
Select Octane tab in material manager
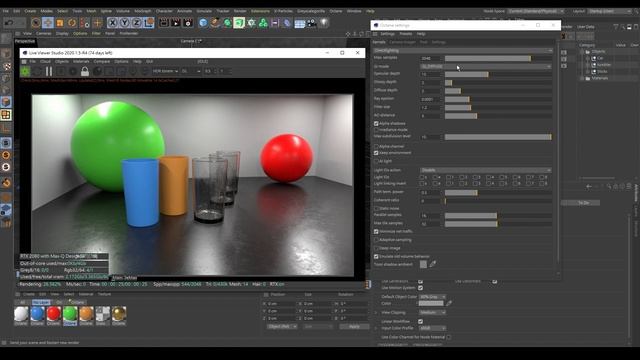78,302
